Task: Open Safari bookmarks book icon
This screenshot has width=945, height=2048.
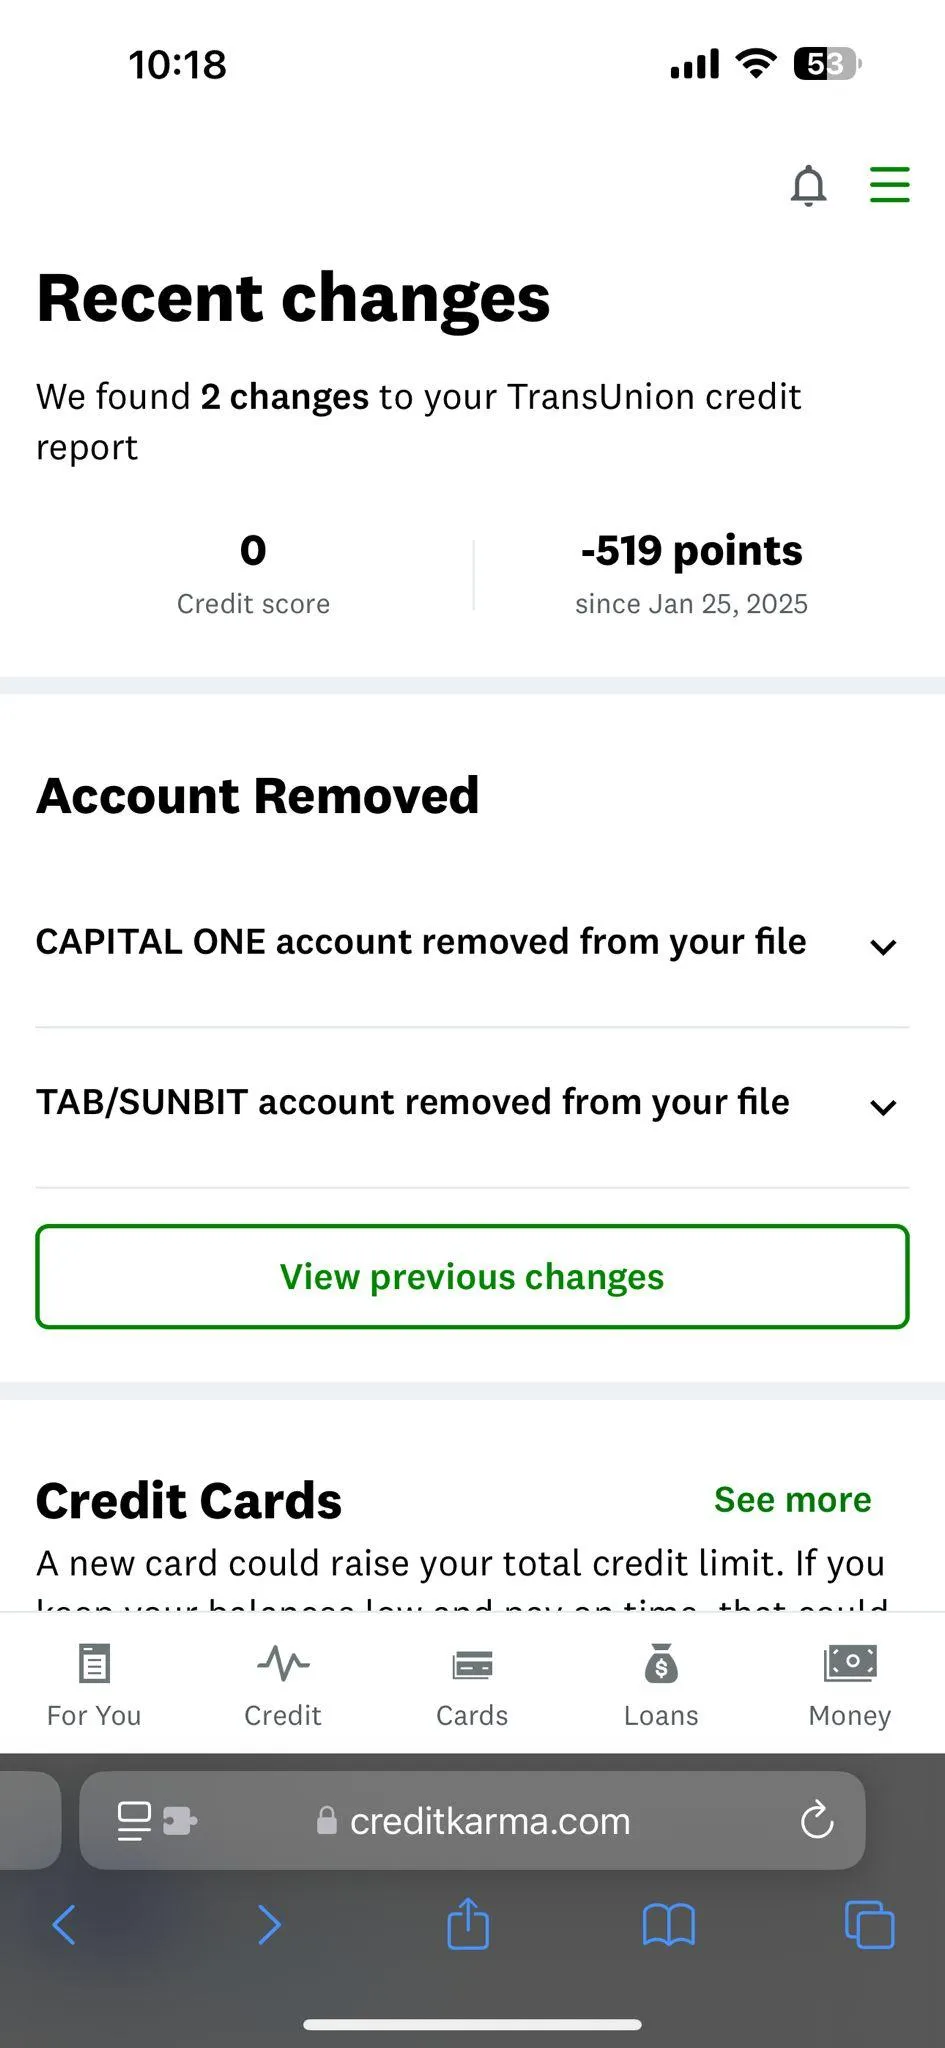Action: [x=668, y=1924]
